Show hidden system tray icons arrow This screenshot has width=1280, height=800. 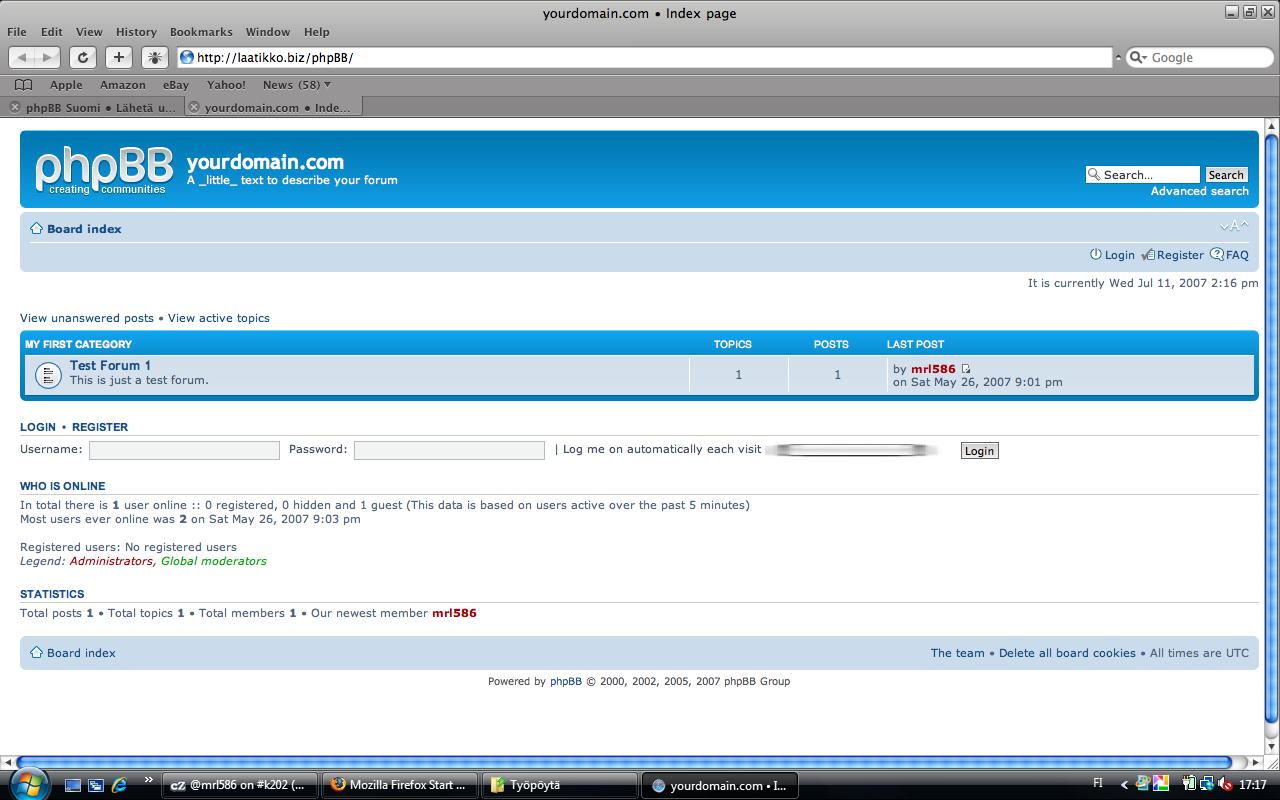click(1123, 785)
